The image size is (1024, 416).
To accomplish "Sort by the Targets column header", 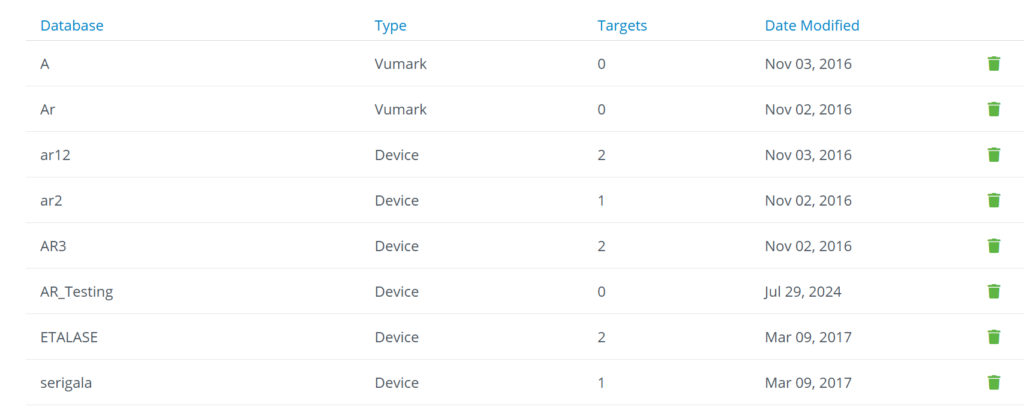I will pyautogui.click(x=622, y=25).
